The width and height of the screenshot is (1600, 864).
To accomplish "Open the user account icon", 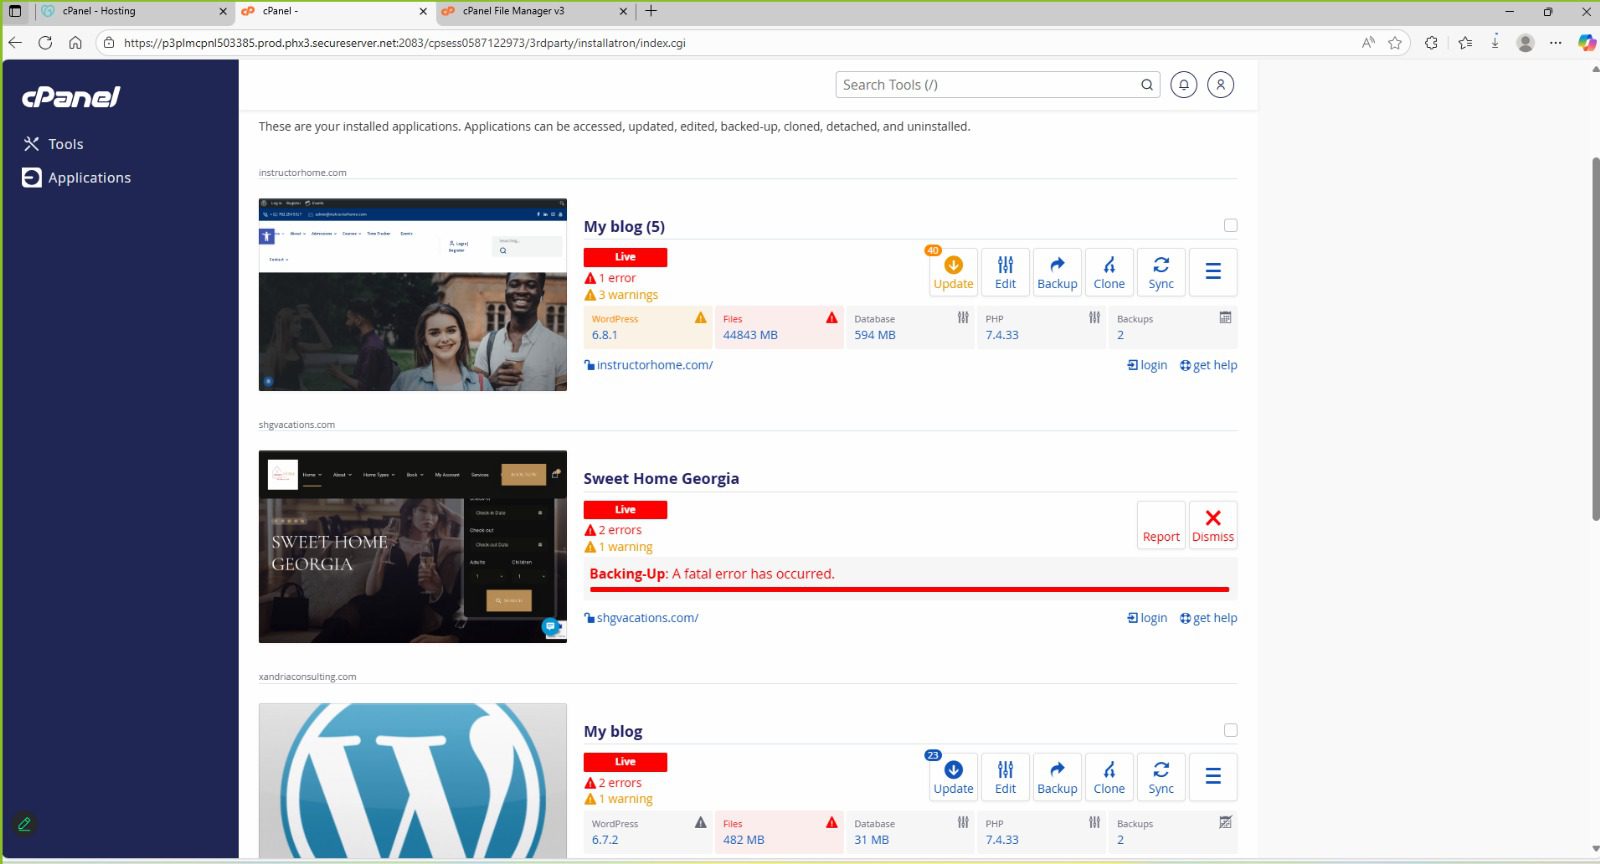I will (x=1220, y=85).
